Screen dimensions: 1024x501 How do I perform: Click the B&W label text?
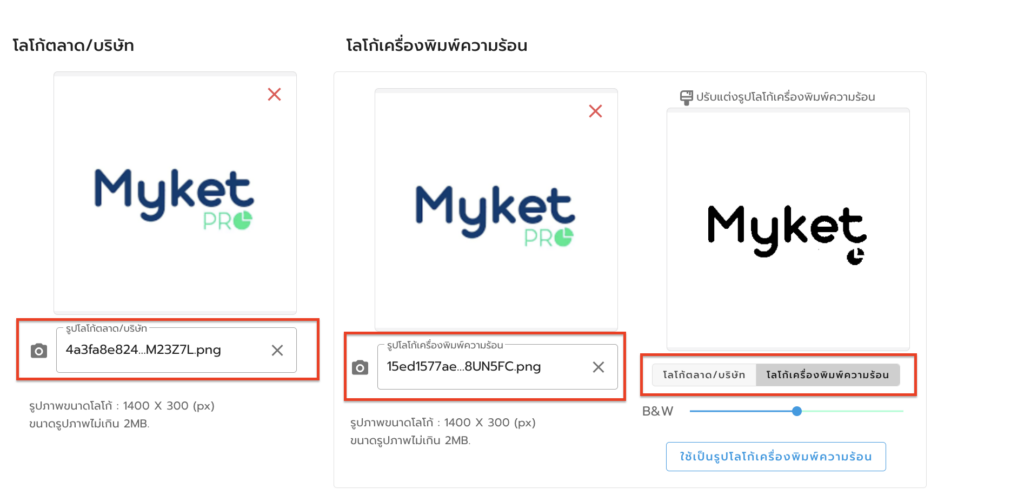pyautogui.click(x=658, y=412)
